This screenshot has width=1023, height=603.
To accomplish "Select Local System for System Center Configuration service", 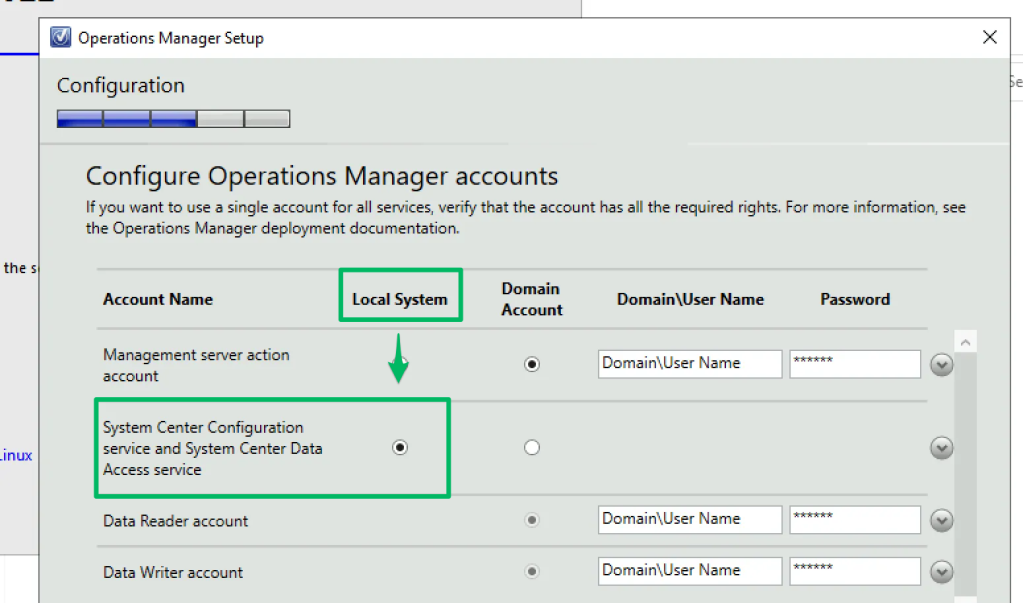I will tap(400, 448).
